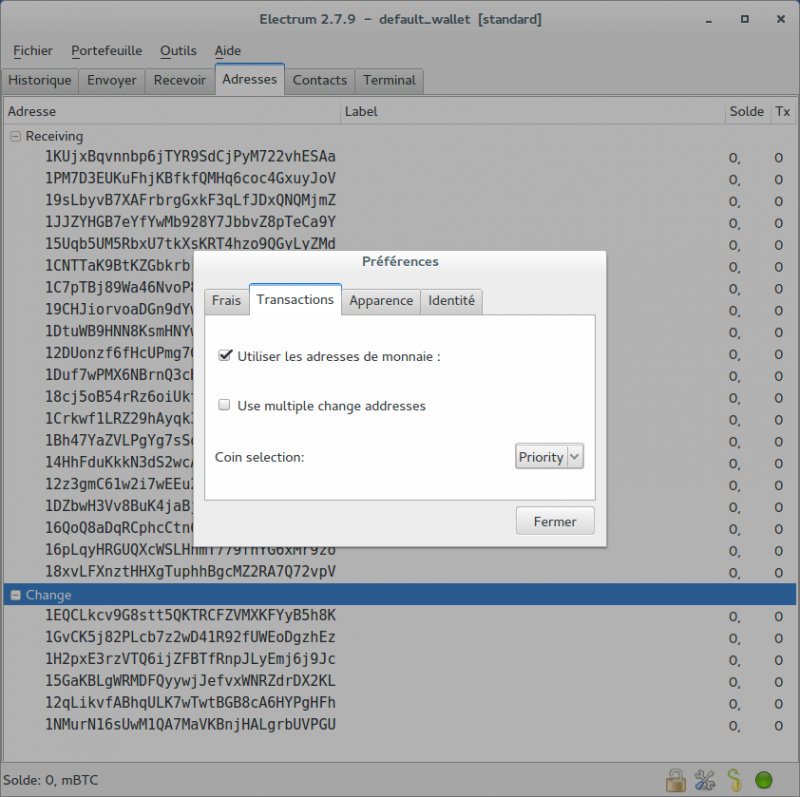Enable 'Use multiple change addresses' checkbox
Viewport: 800px width, 797px height.
[x=224, y=405]
